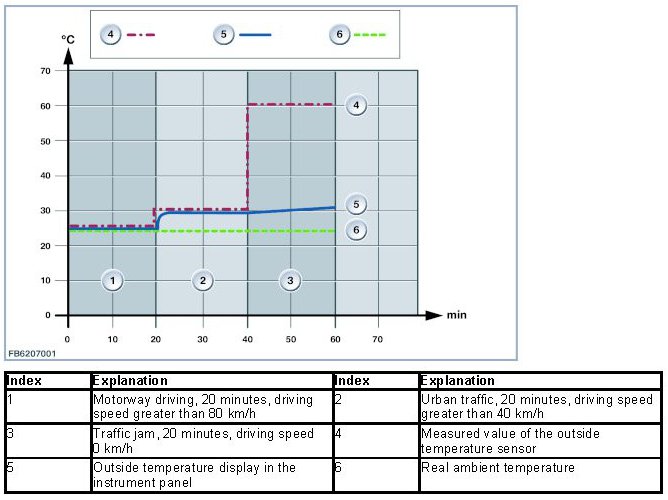Click the 'min' label on the time axis

(456, 315)
